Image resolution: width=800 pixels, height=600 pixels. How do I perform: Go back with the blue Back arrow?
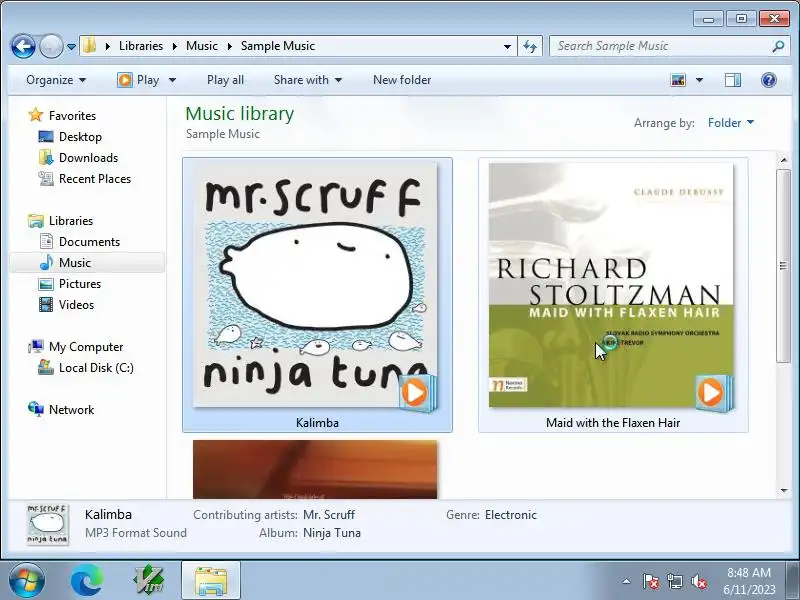(x=23, y=46)
